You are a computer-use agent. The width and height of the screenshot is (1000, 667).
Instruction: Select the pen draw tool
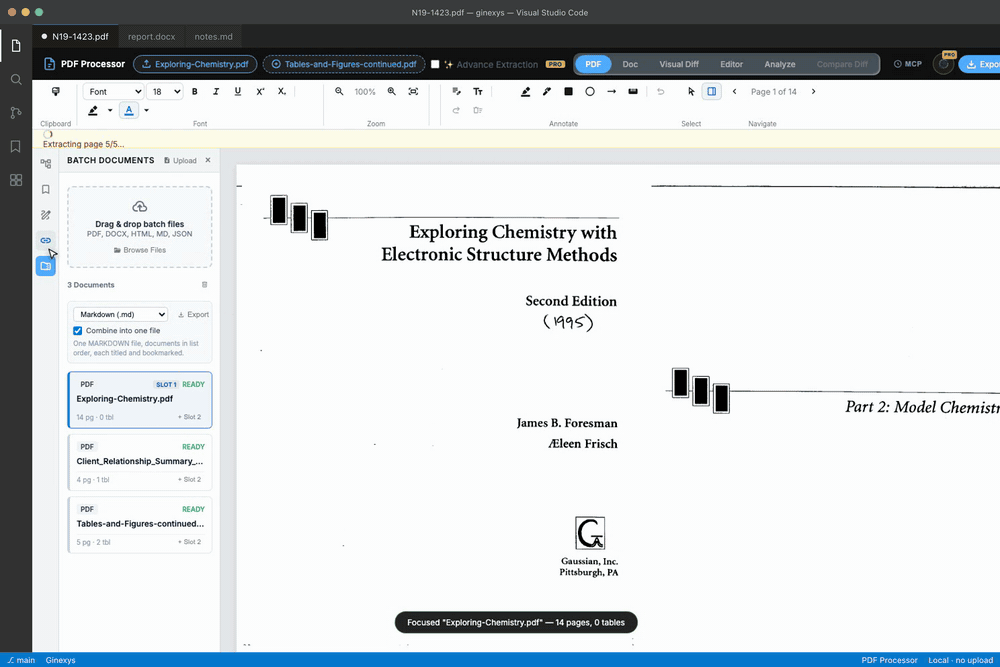[x=547, y=92]
